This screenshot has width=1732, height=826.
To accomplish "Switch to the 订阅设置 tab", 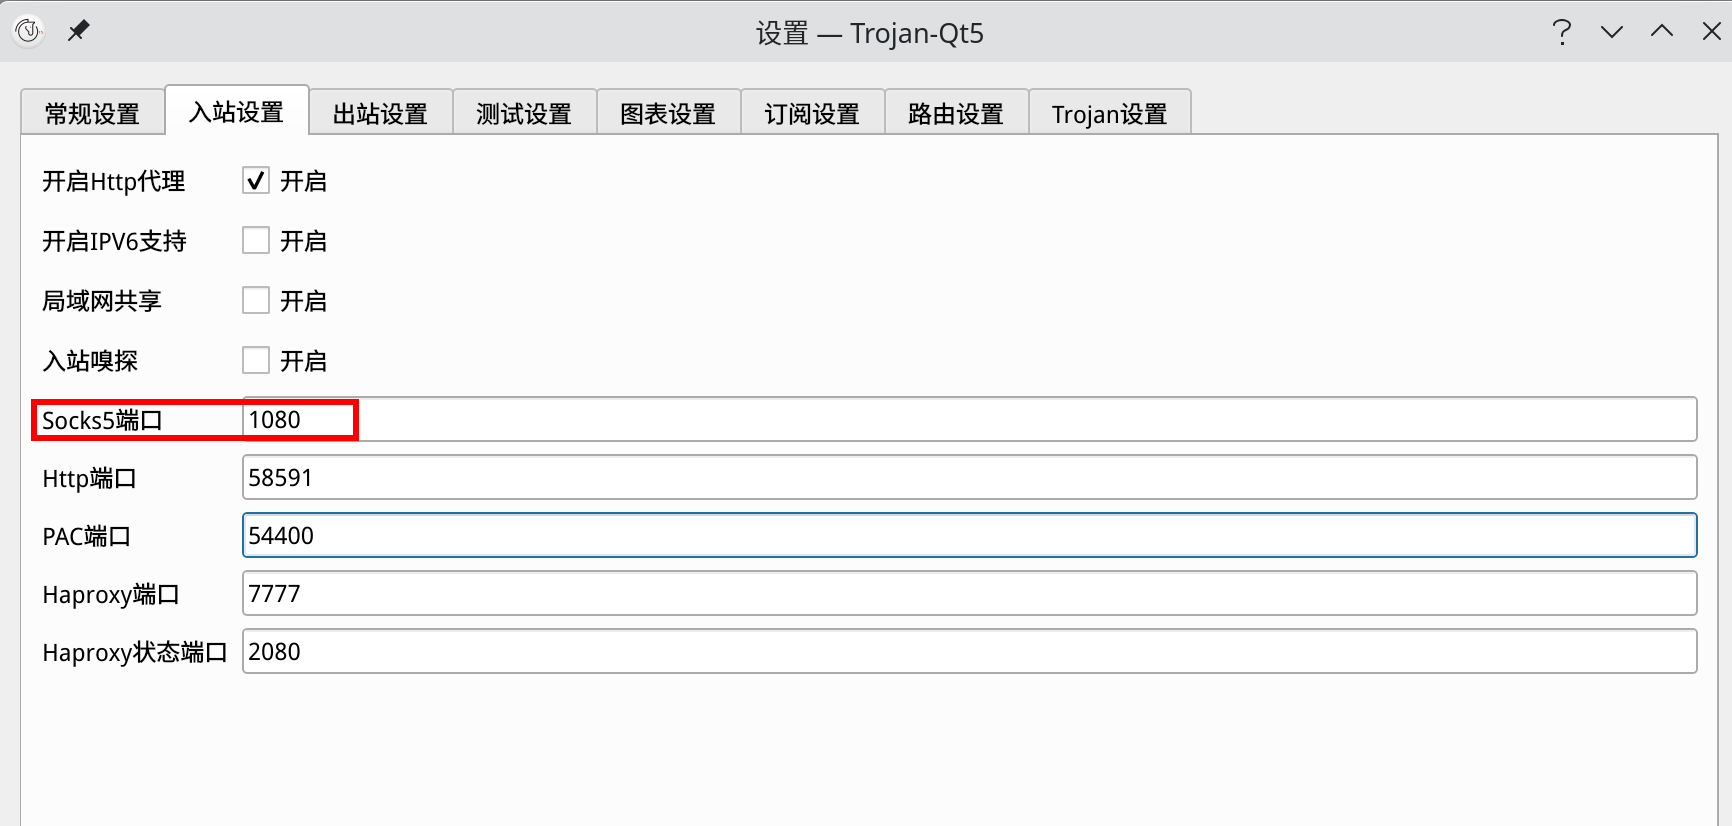I will (x=812, y=114).
